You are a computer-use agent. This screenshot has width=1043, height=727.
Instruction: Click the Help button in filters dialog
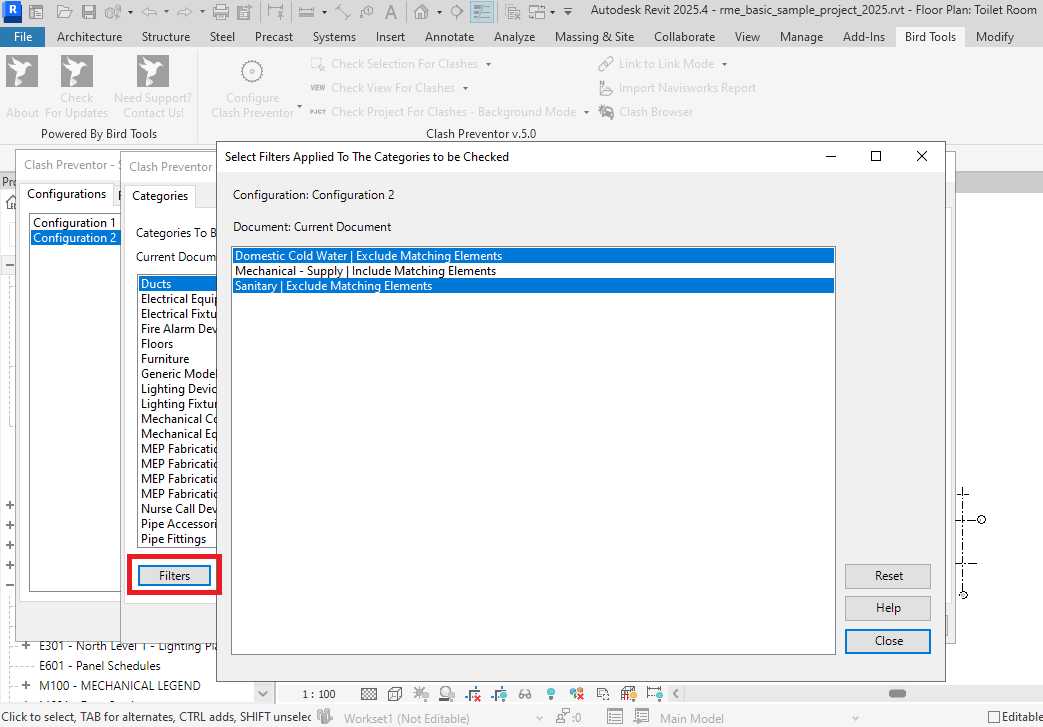[x=888, y=608]
